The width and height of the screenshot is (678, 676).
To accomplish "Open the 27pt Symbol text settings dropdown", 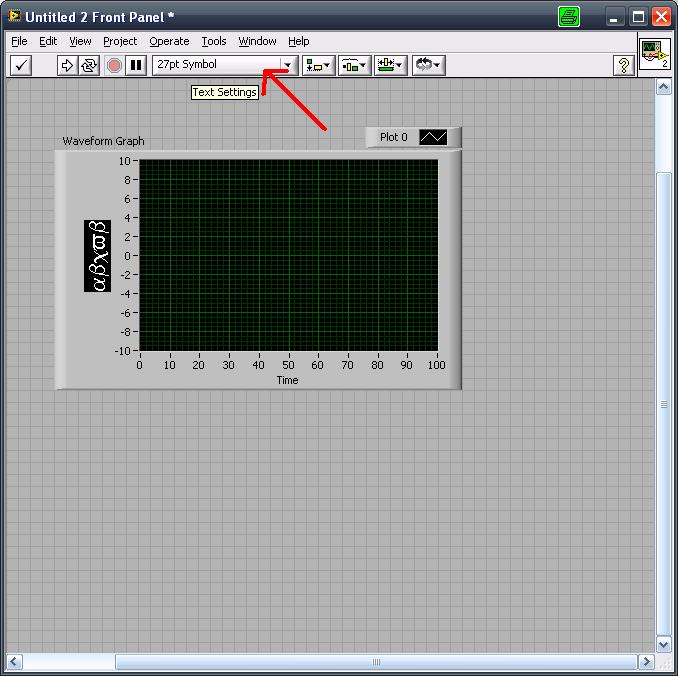I will point(225,65).
